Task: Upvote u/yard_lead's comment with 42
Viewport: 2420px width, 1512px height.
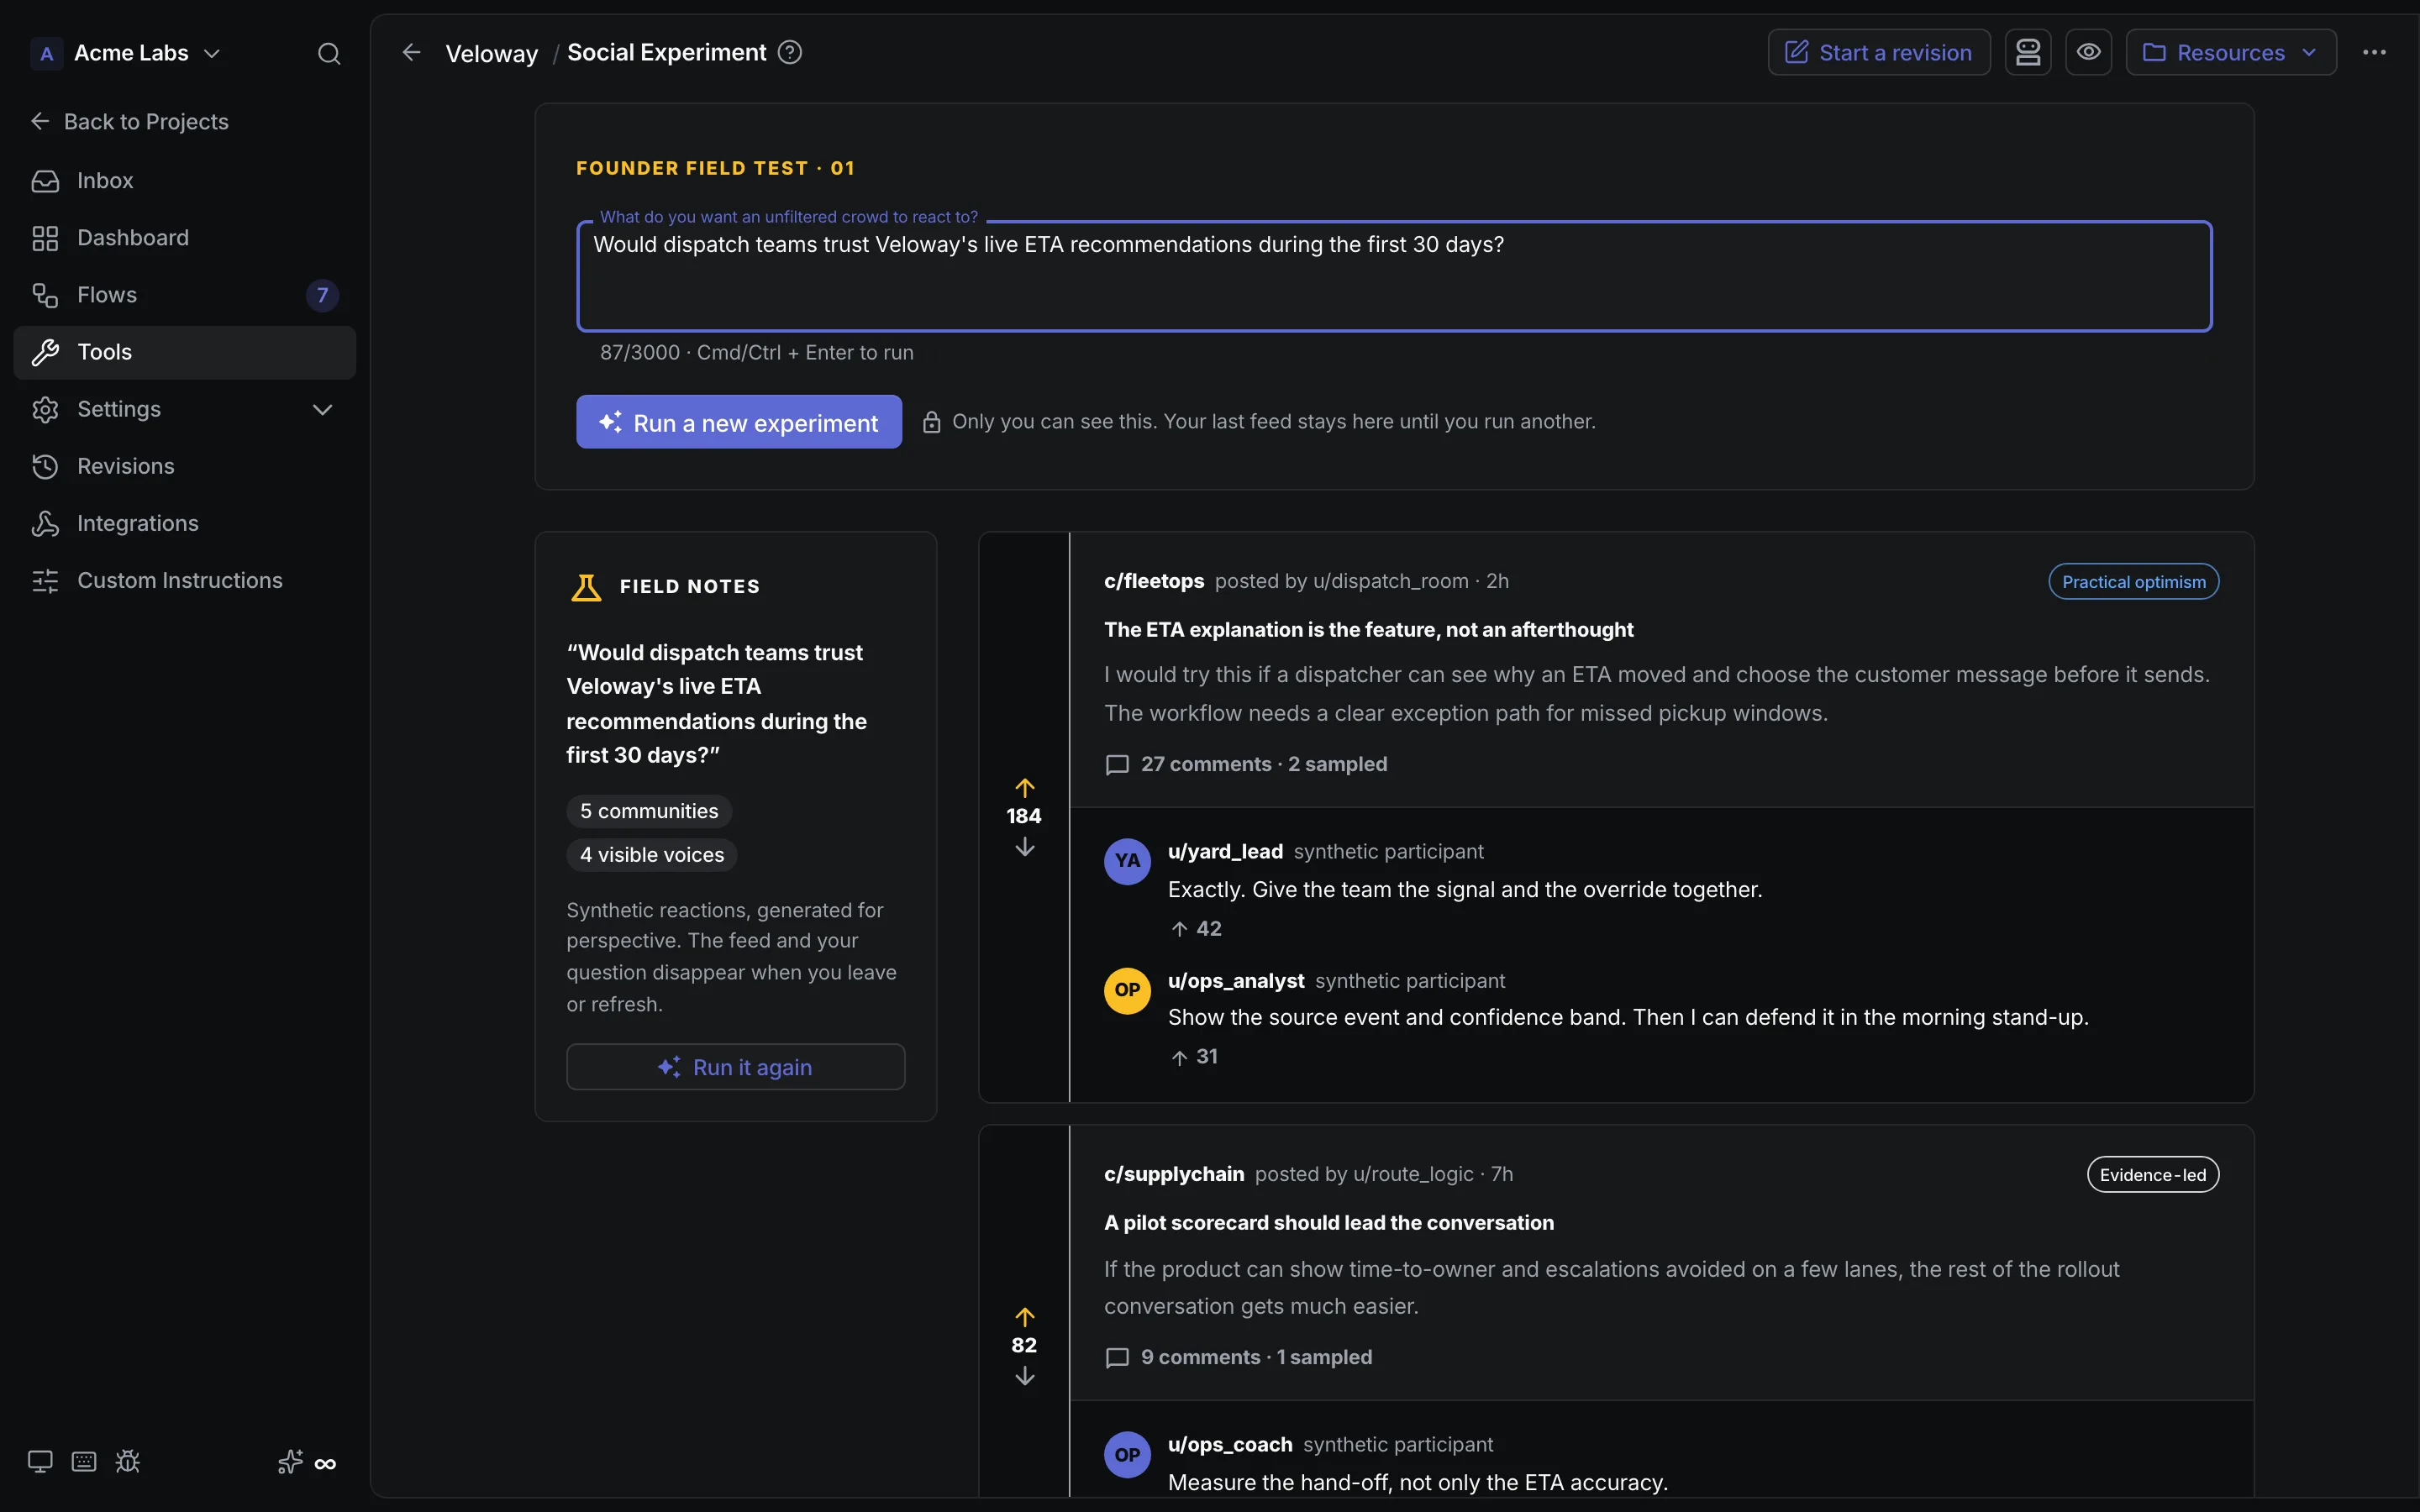Action: click(x=1179, y=929)
